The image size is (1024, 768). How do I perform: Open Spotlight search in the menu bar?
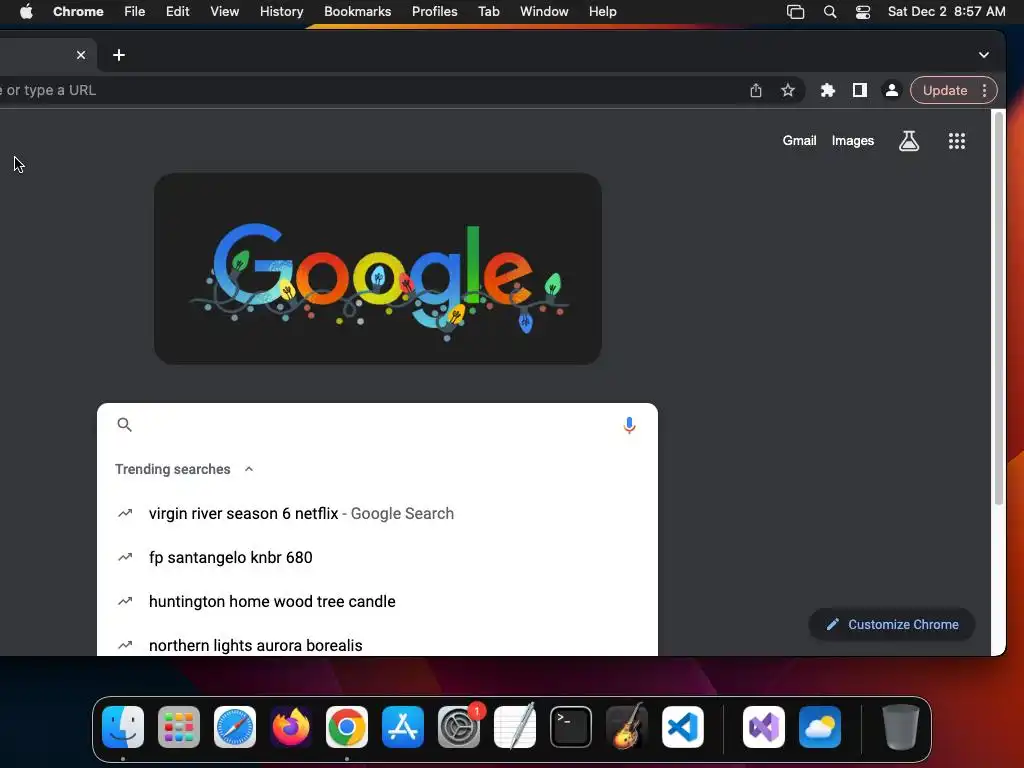[829, 12]
